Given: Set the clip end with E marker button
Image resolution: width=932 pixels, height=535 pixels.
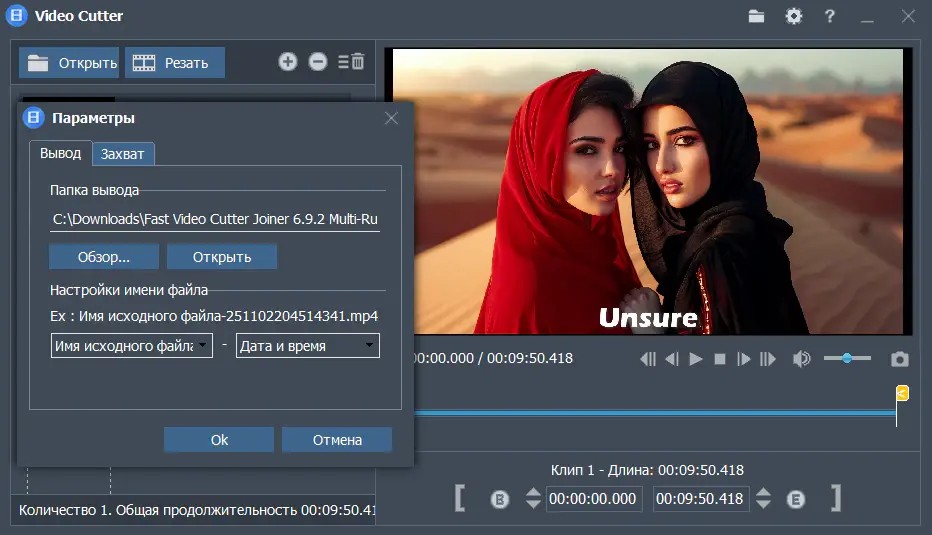Looking at the screenshot, I should tap(796, 499).
